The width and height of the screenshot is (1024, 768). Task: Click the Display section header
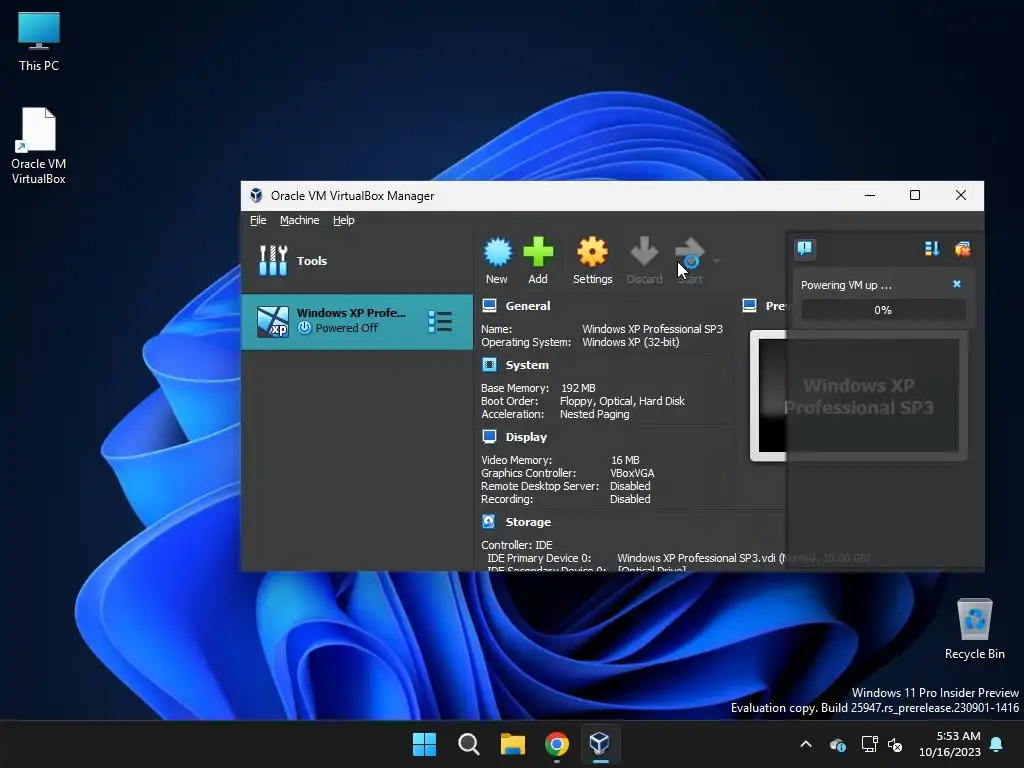pos(526,437)
